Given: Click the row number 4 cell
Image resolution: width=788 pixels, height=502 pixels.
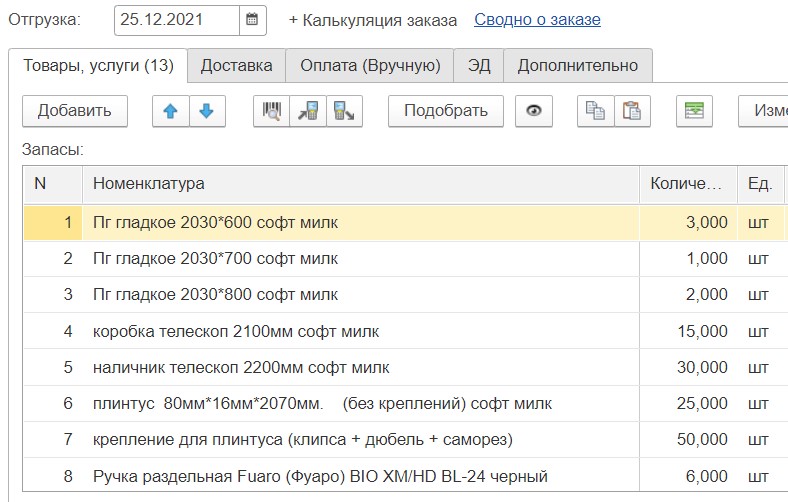Looking at the screenshot, I should [53, 332].
